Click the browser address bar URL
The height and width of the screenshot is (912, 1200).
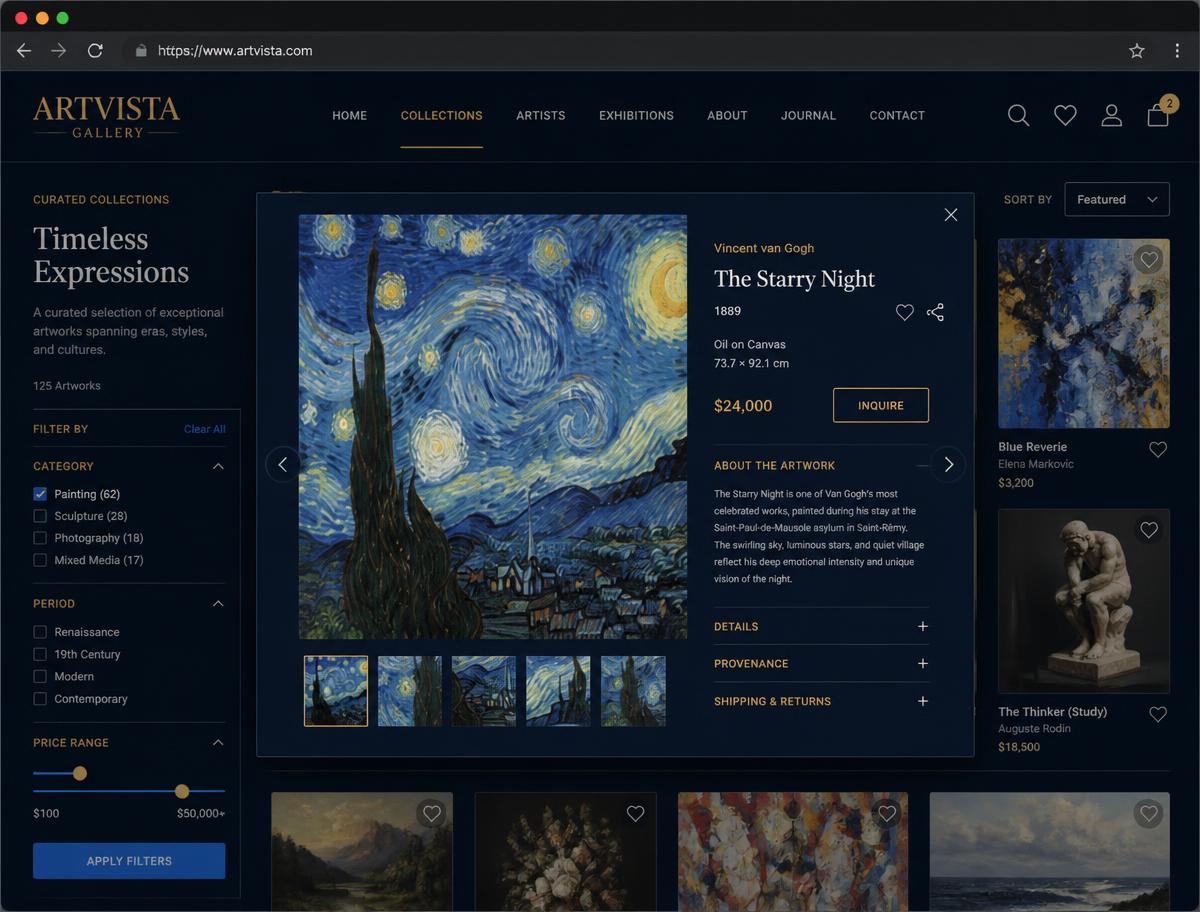(235, 50)
